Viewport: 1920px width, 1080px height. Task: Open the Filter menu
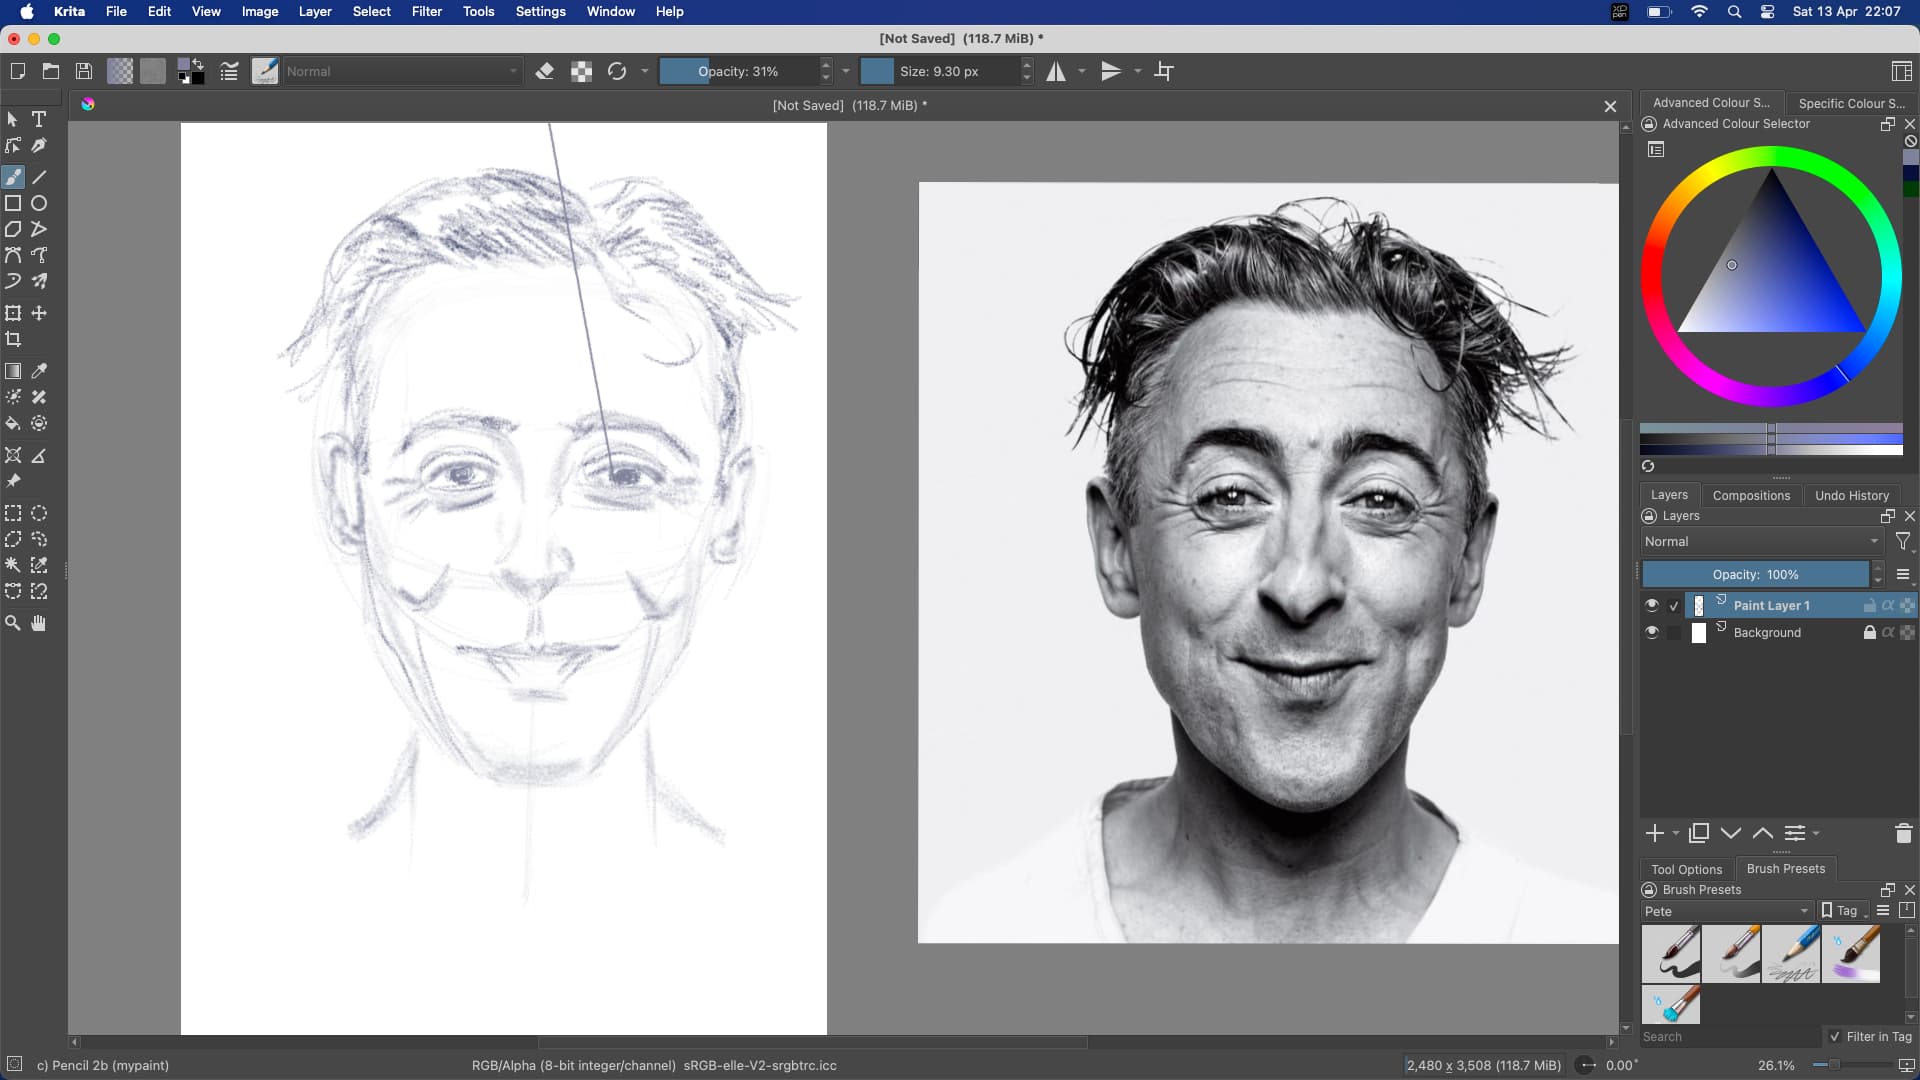point(426,11)
